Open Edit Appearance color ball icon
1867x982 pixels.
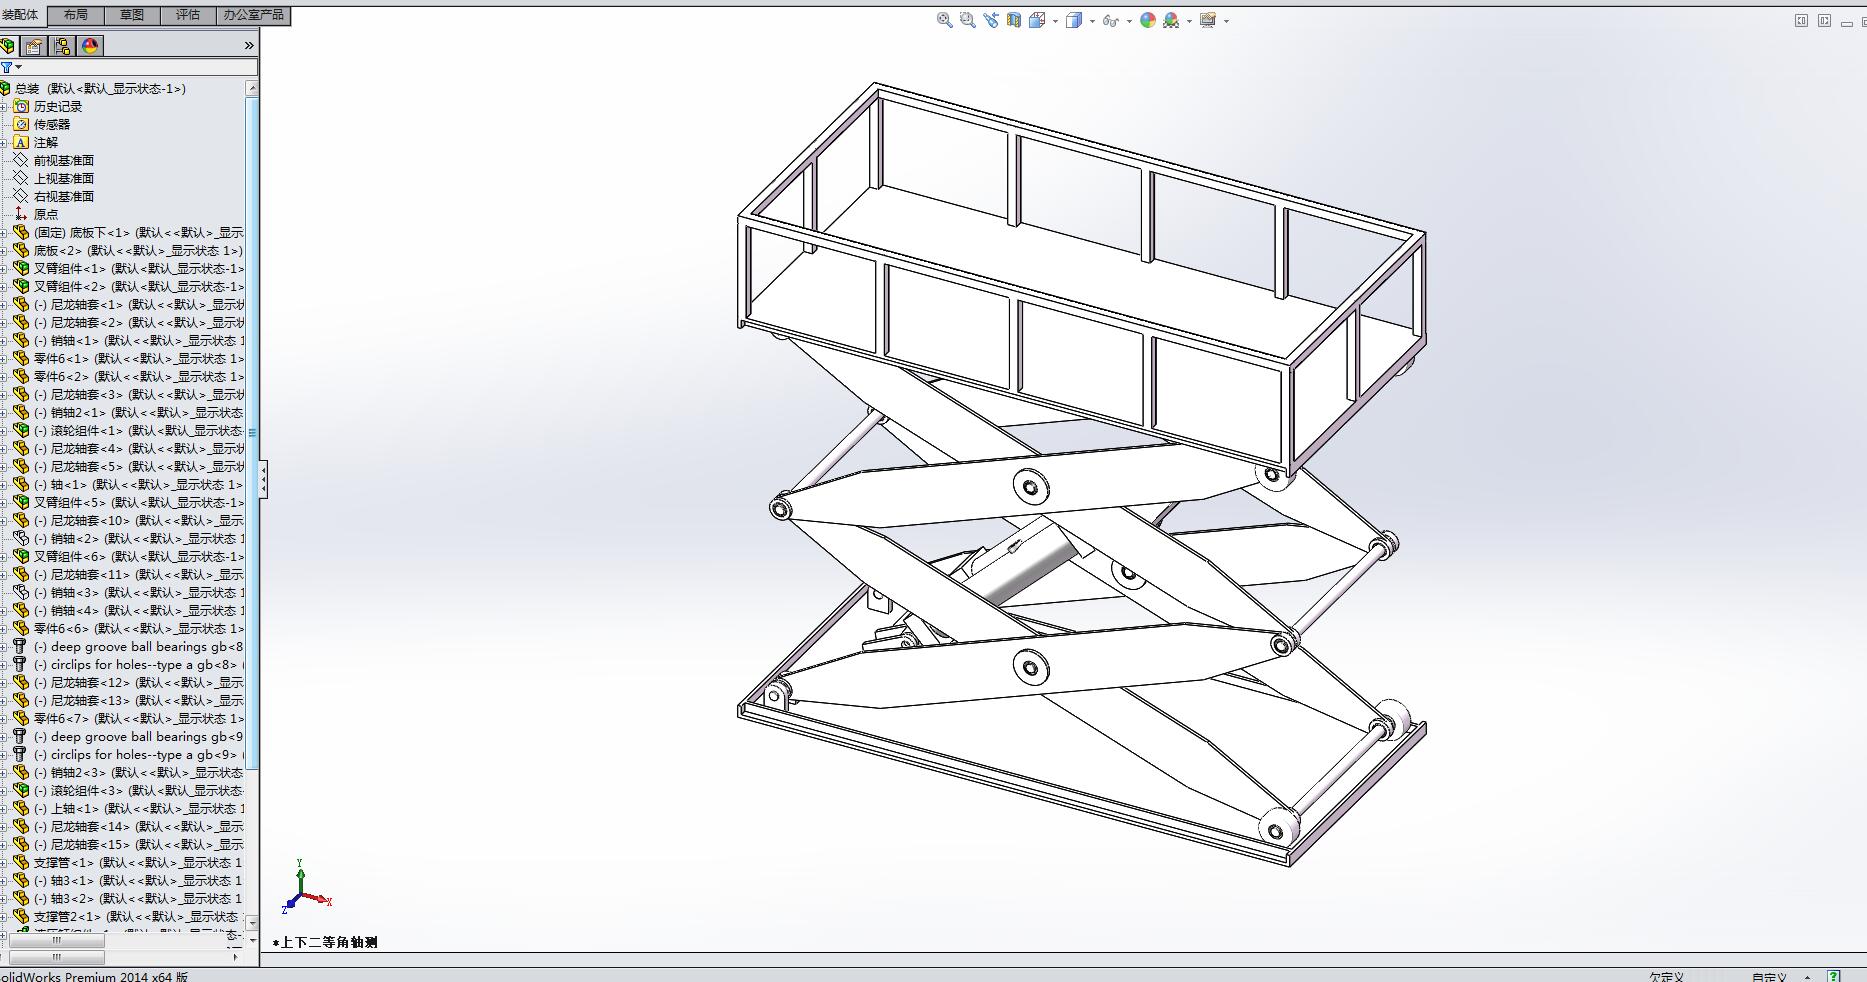1148,20
